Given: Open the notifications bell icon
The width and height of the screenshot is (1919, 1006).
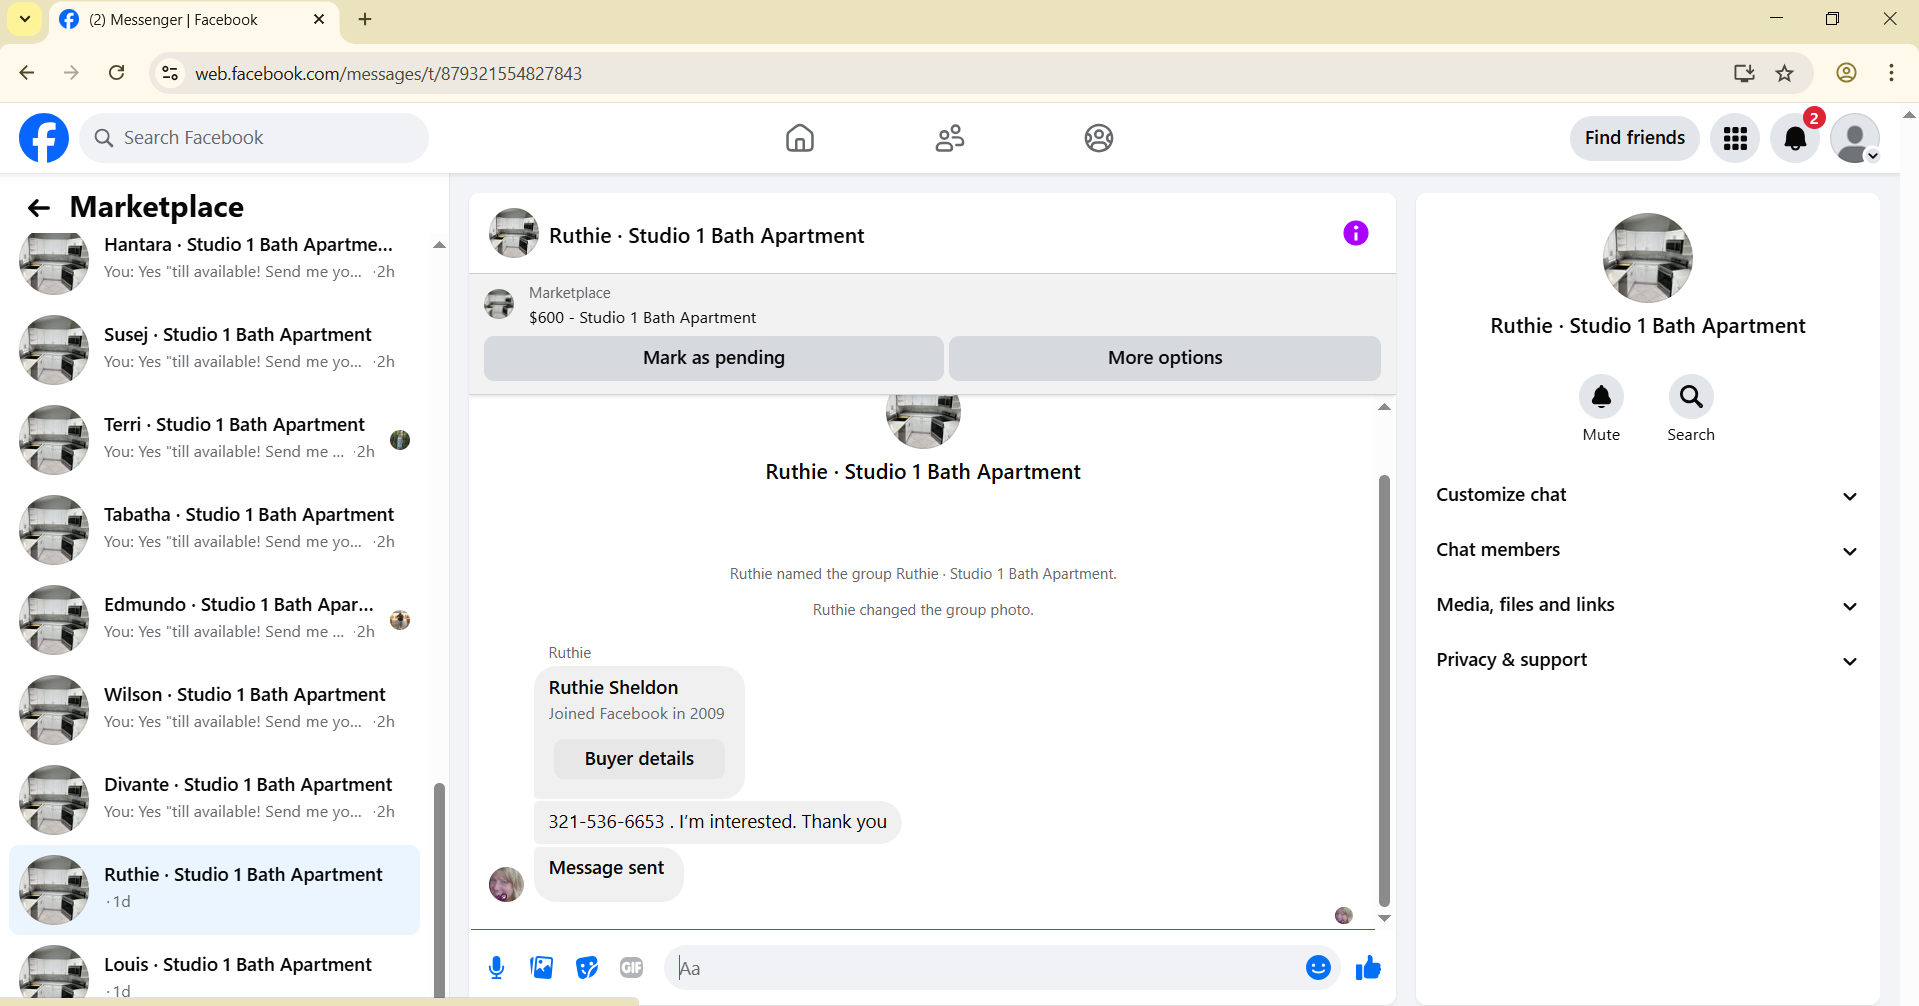Looking at the screenshot, I should [1795, 138].
